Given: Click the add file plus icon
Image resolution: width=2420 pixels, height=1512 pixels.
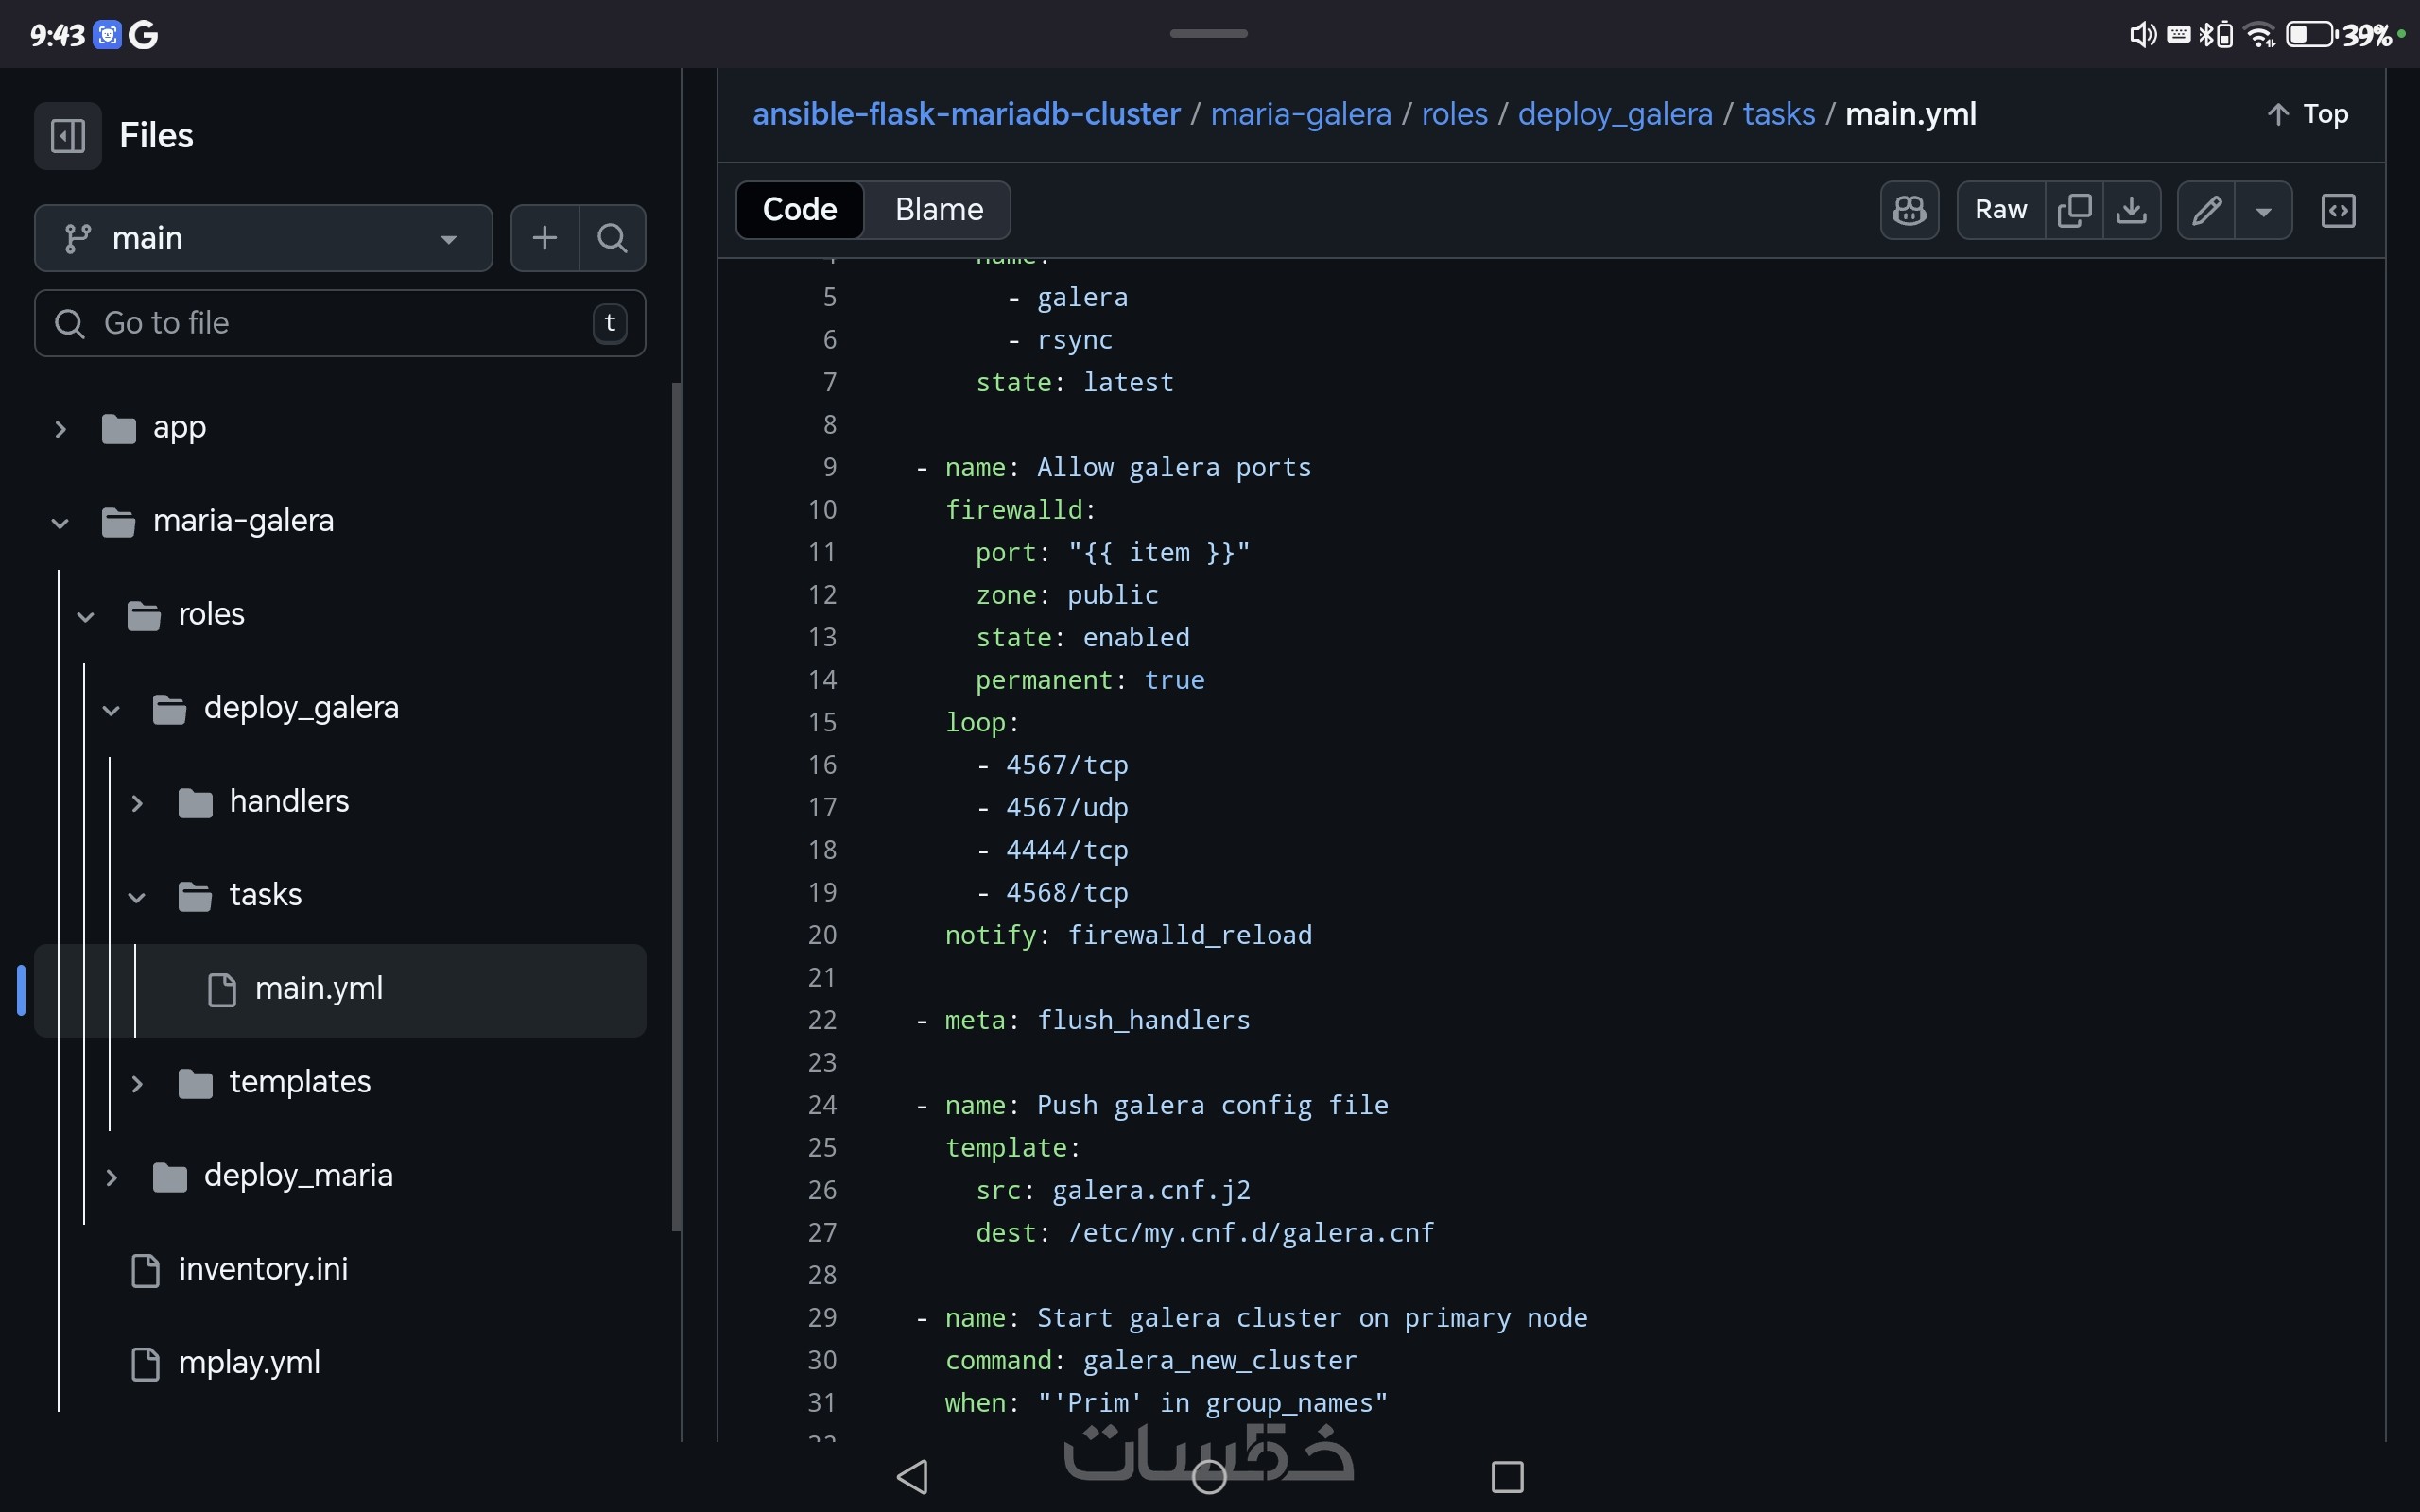Looking at the screenshot, I should tap(544, 238).
